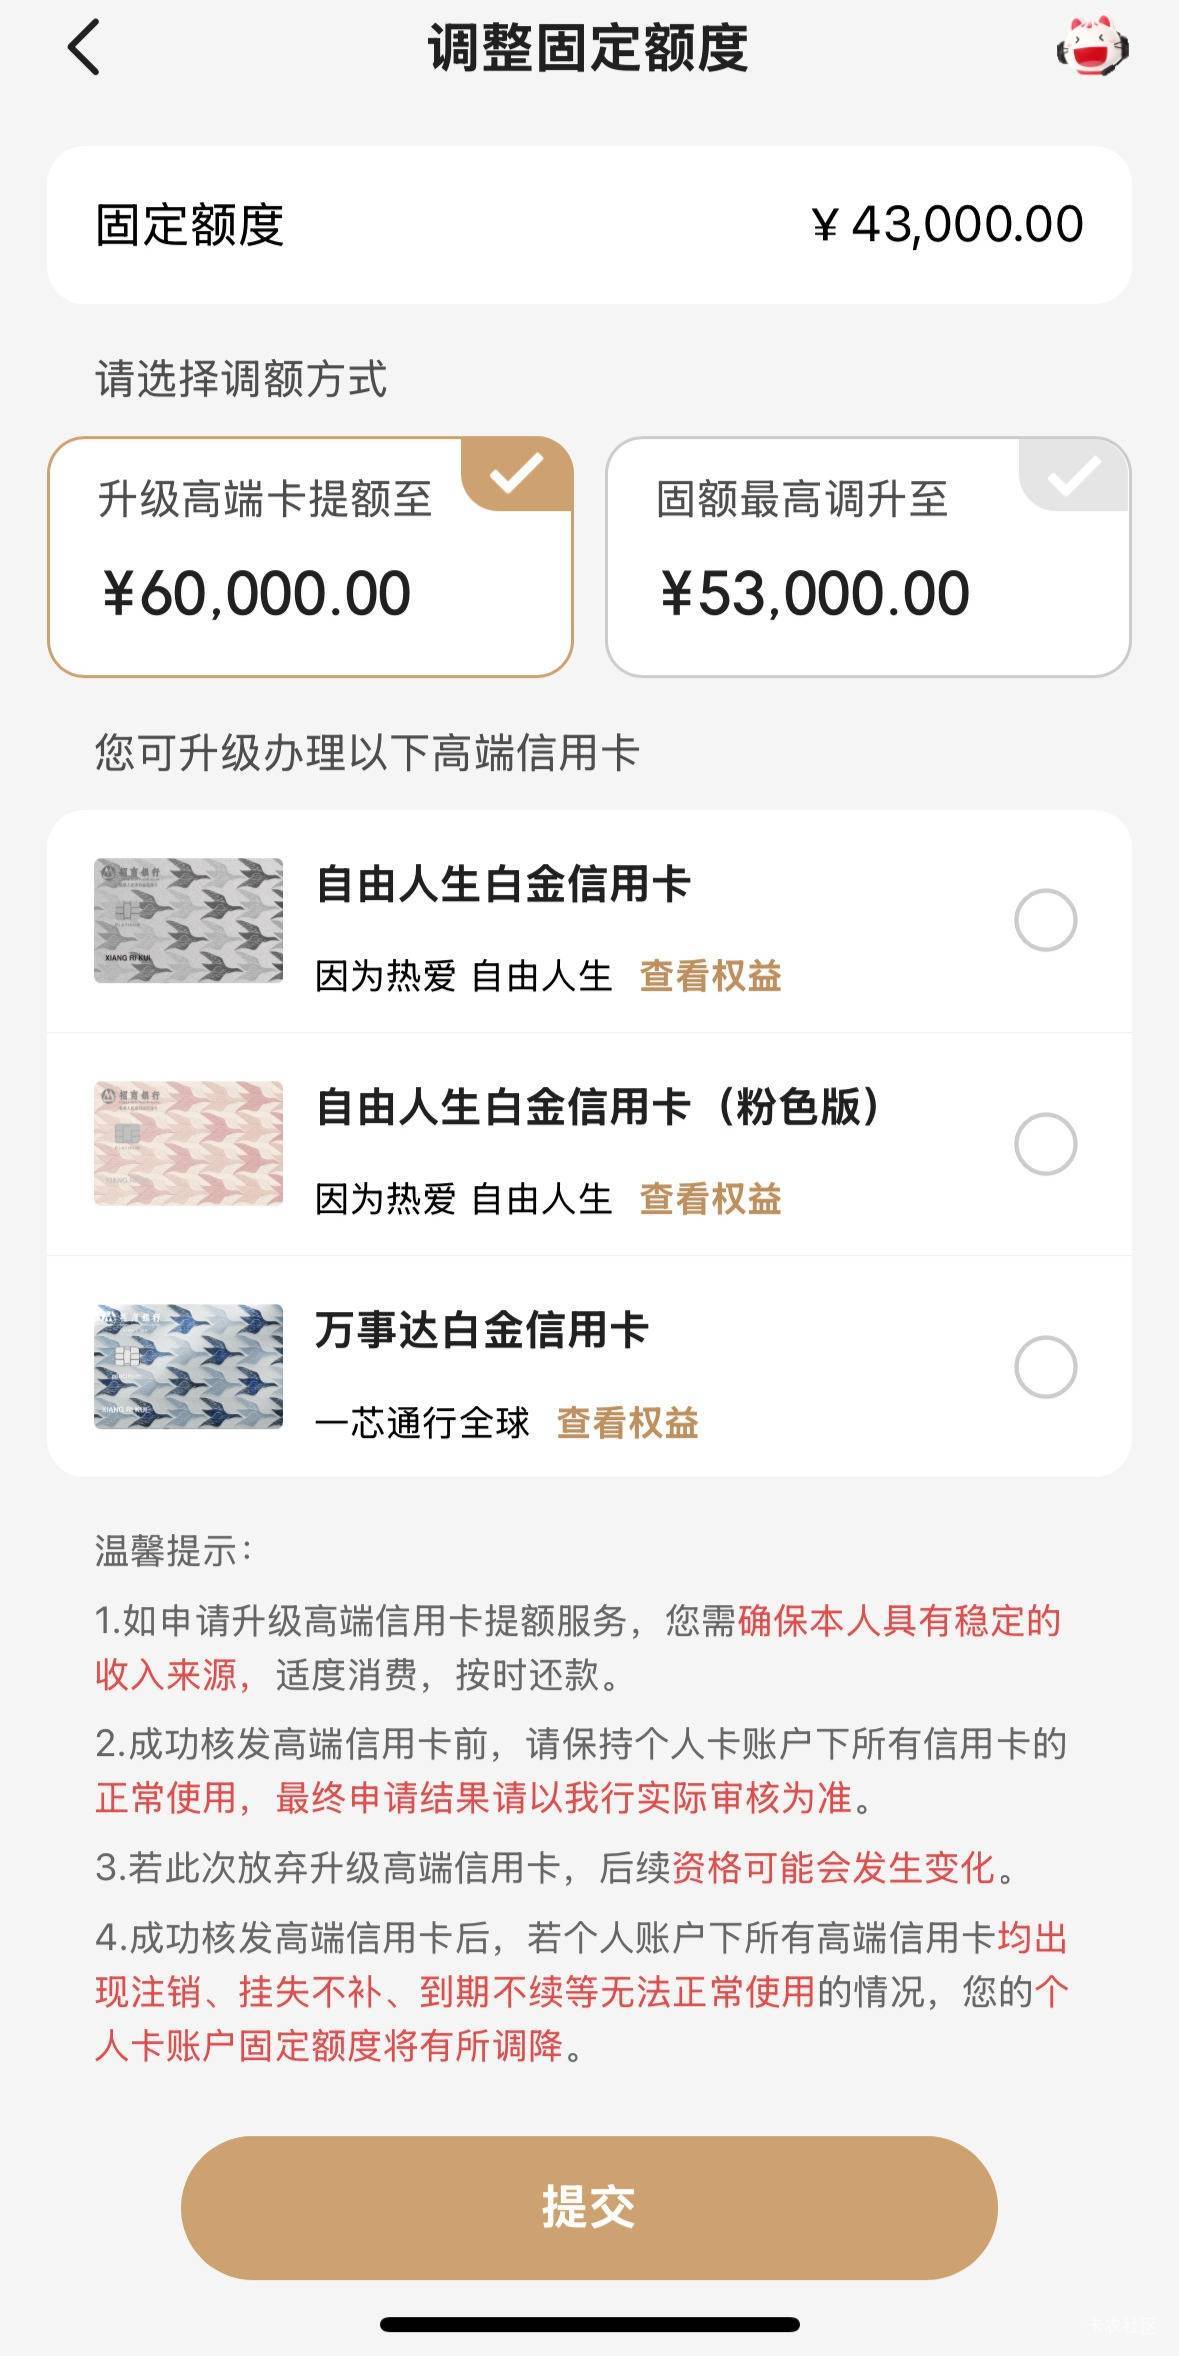Tap the 固额最高调升至 grey checkmark icon
The width and height of the screenshot is (1179, 2356).
(1074, 475)
